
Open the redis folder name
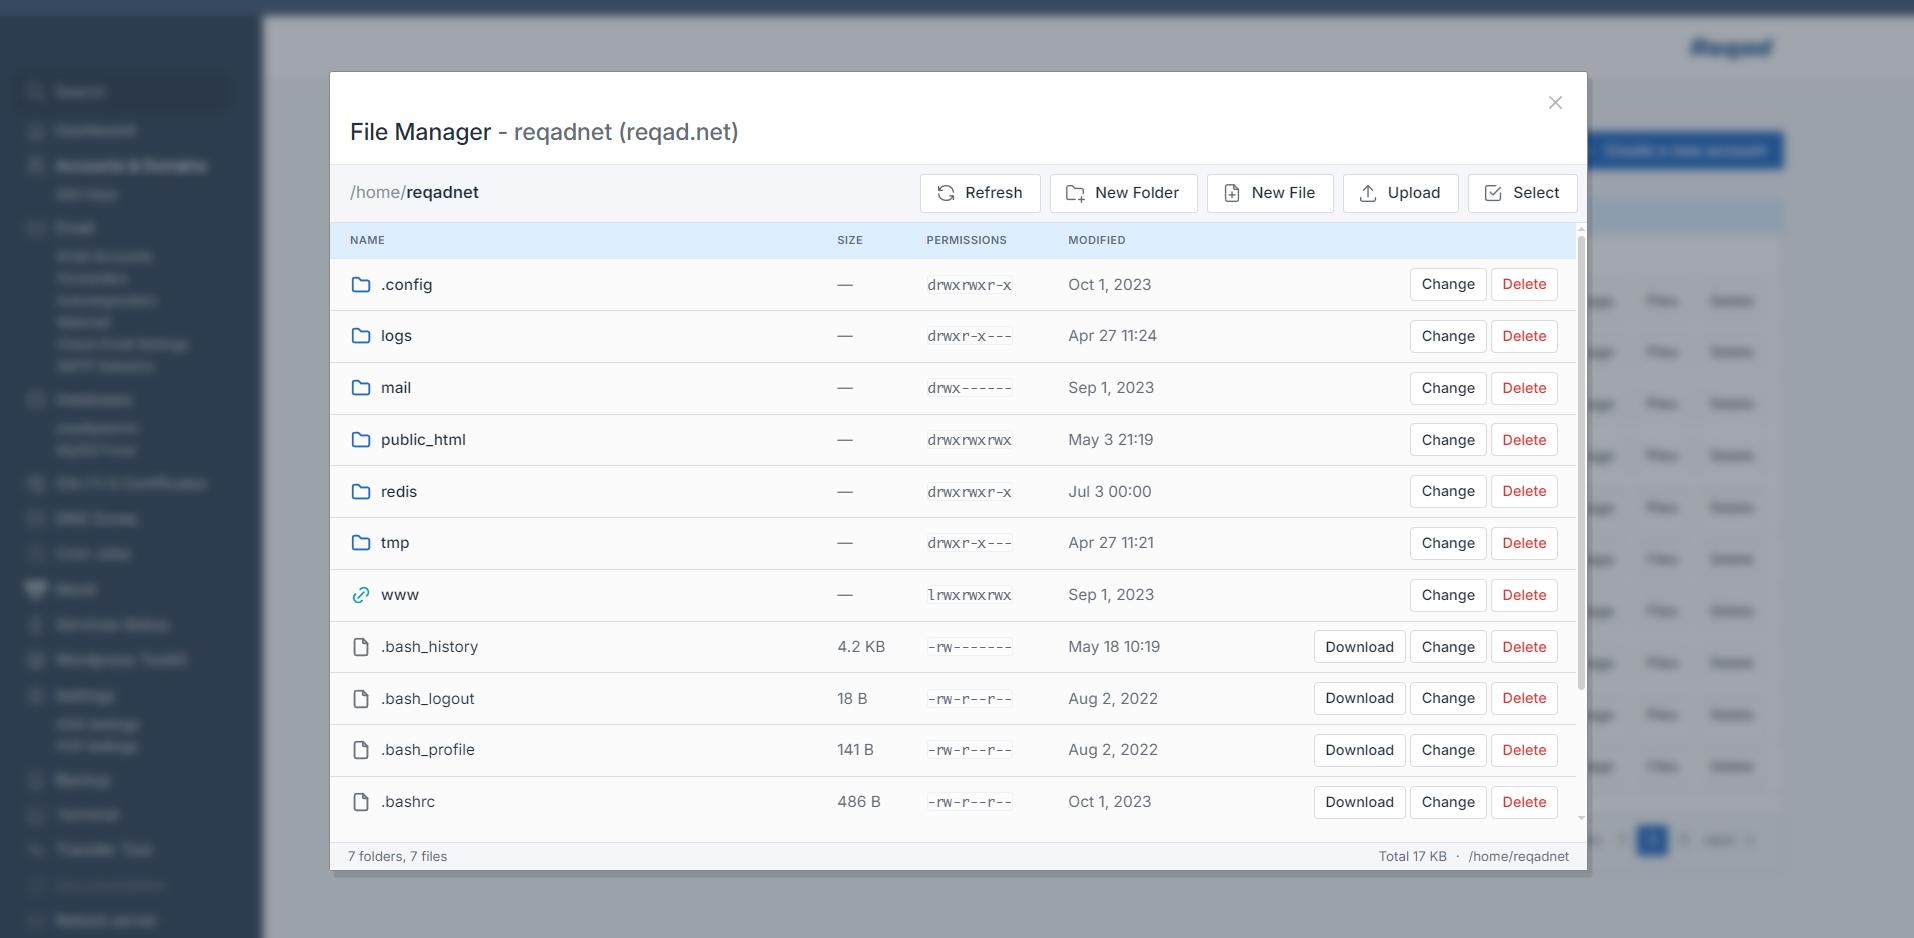click(399, 492)
